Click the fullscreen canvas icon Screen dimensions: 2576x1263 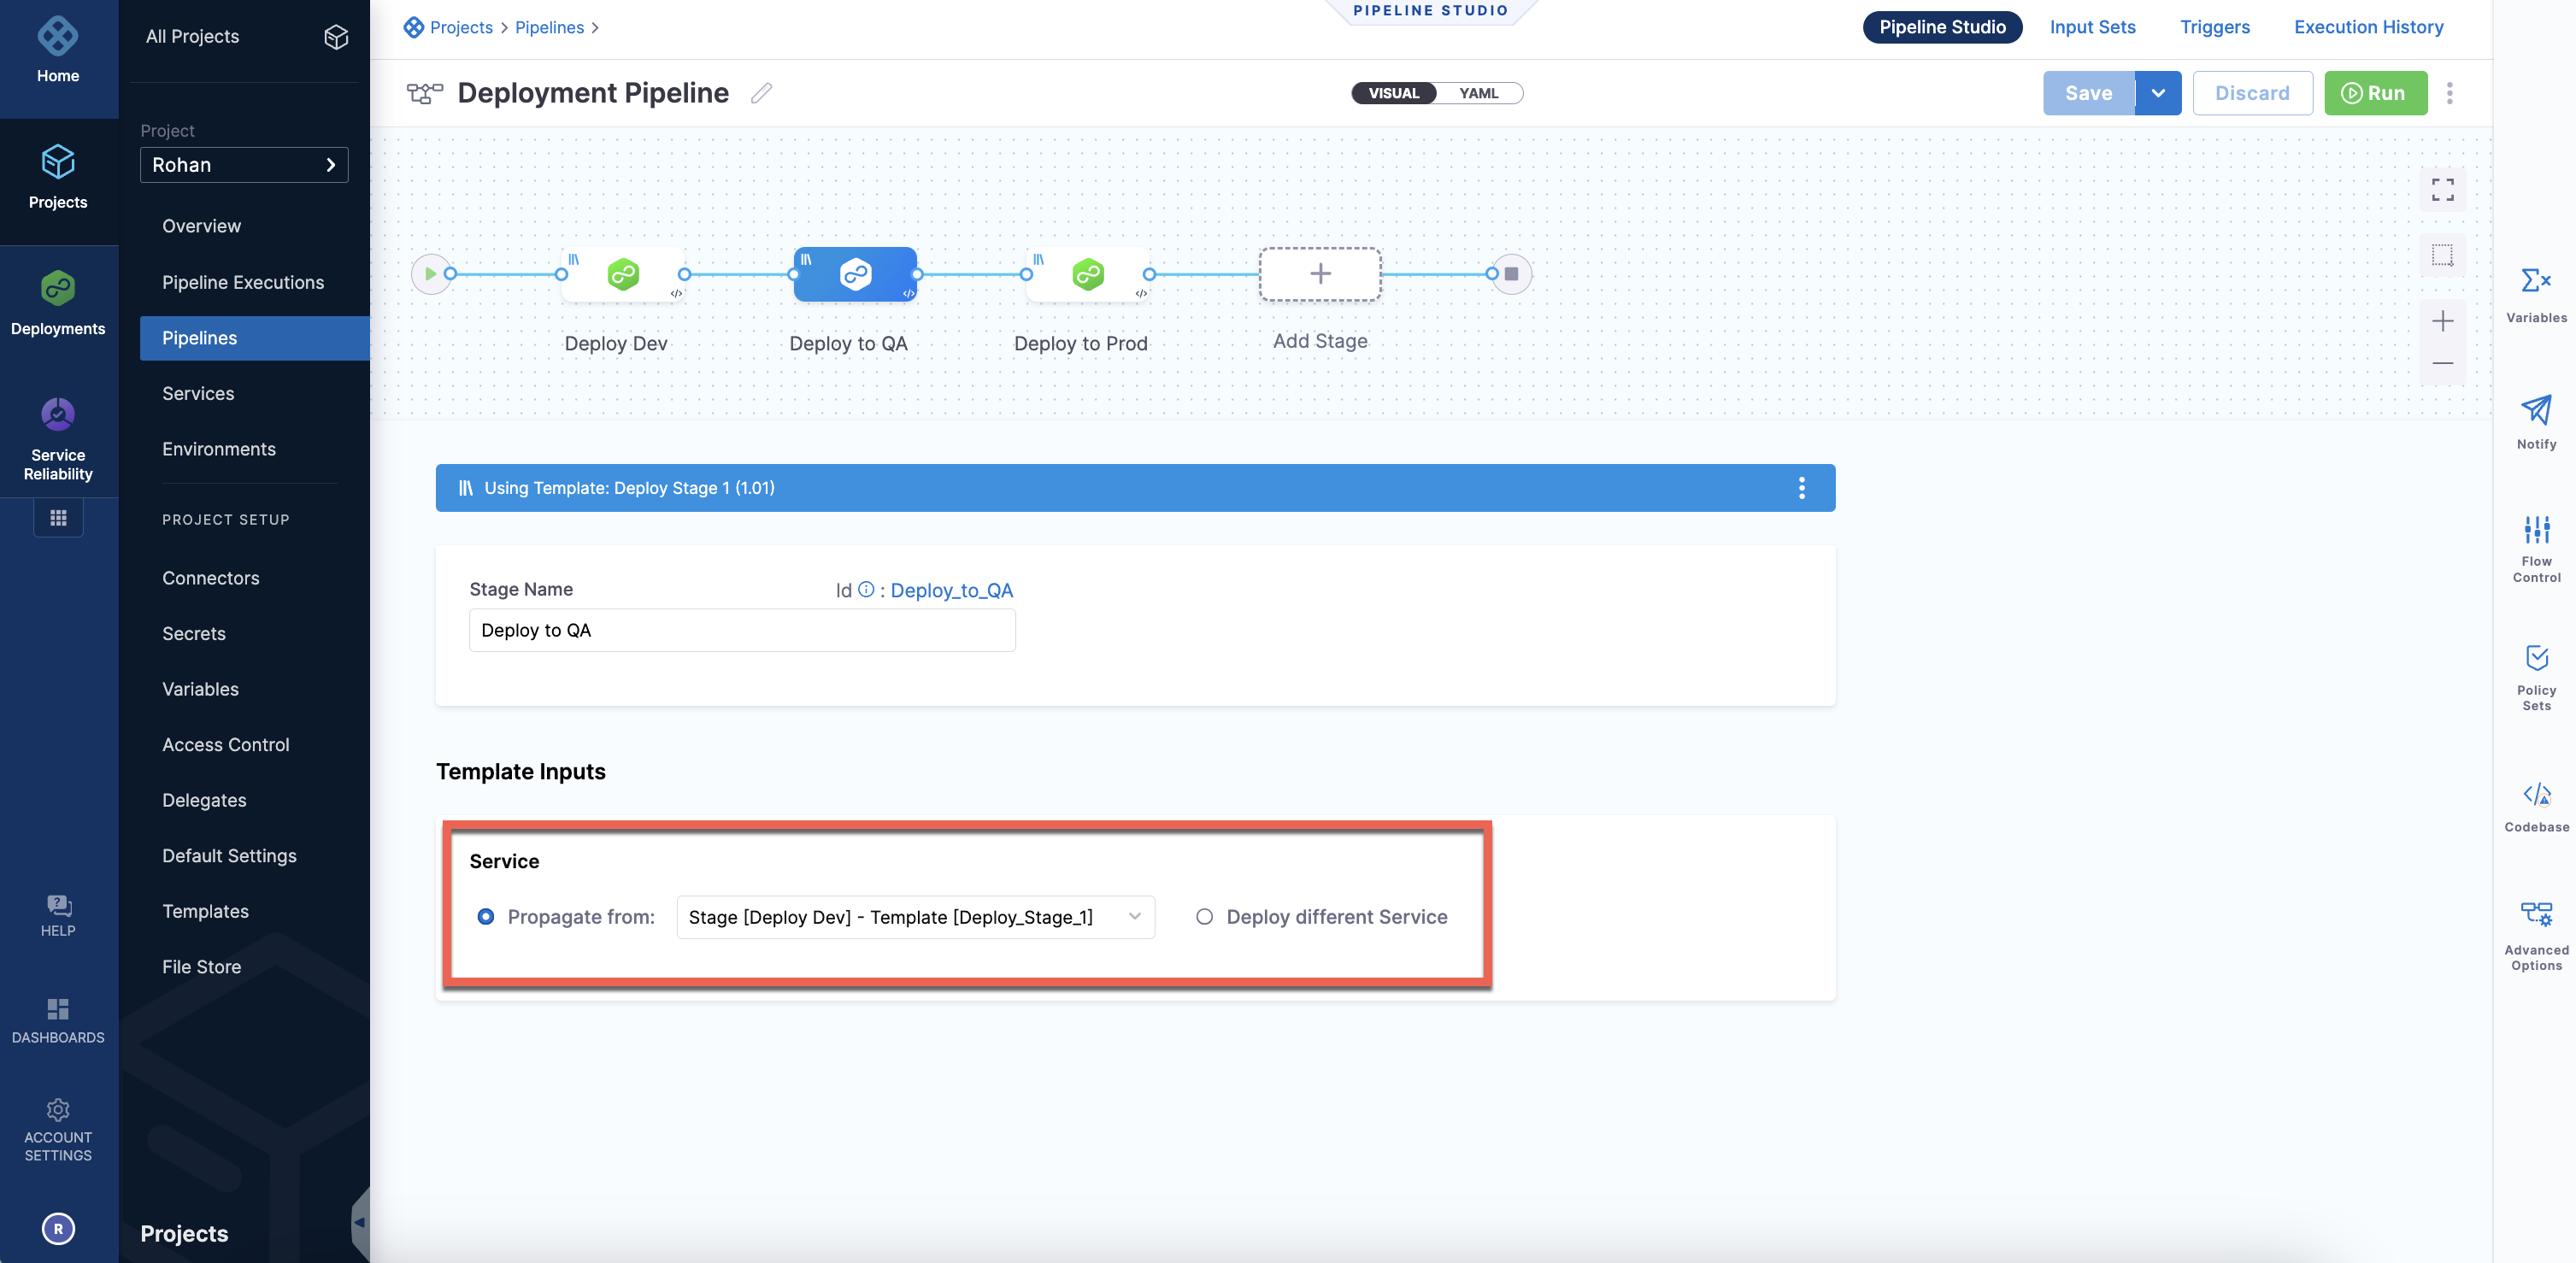click(2442, 190)
